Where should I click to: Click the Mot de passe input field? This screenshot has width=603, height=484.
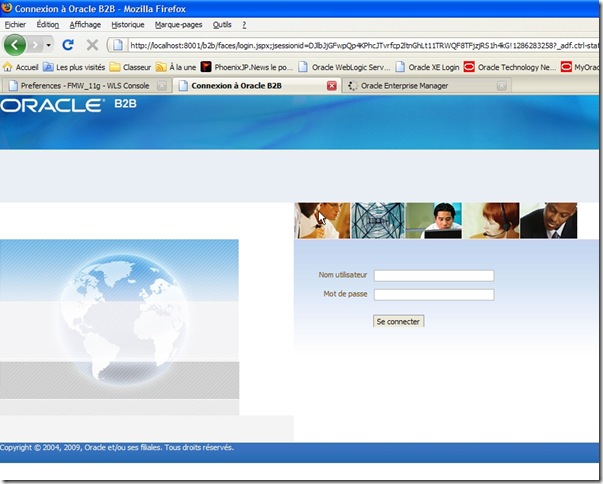point(434,294)
